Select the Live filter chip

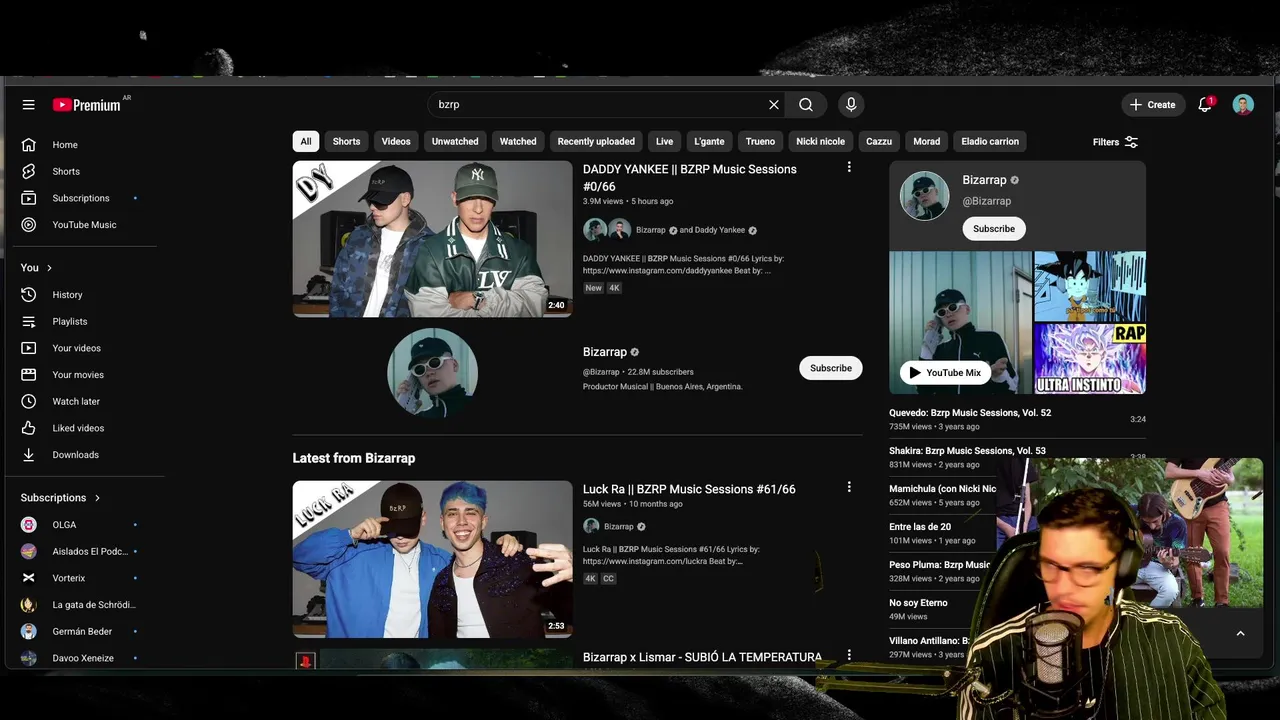(x=664, y=141)
